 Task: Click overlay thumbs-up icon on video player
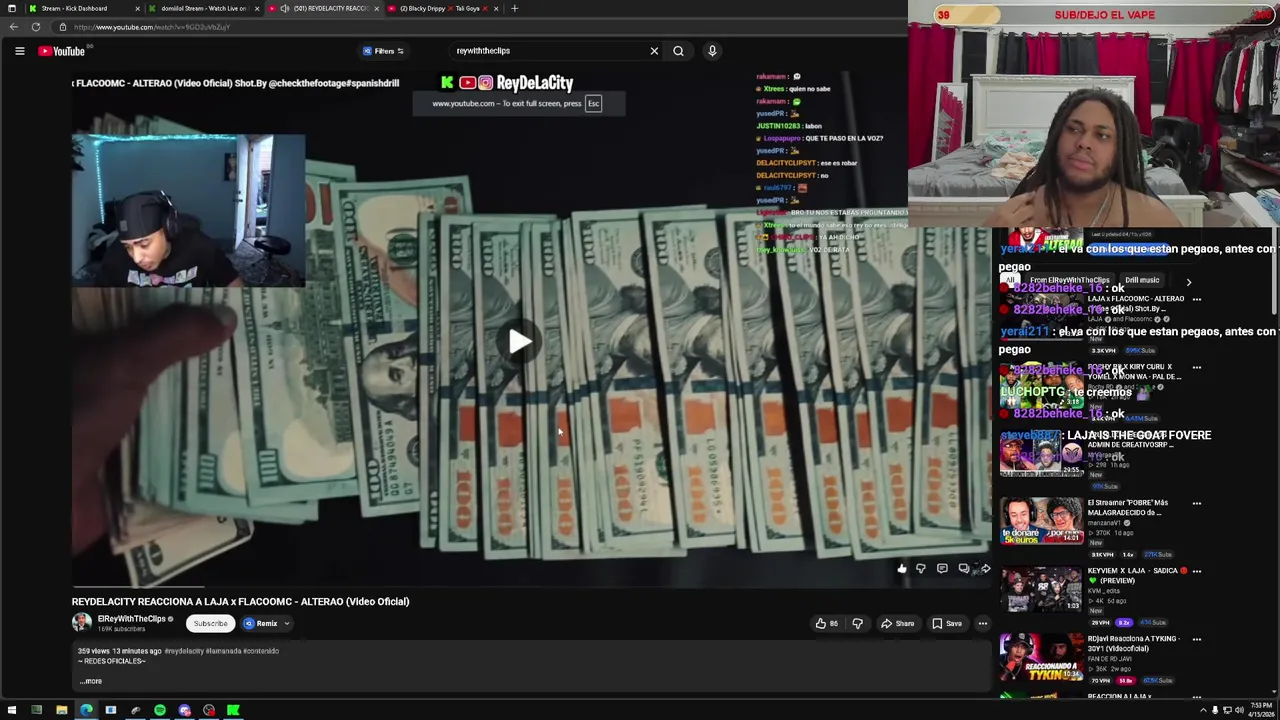pos(901,569)
